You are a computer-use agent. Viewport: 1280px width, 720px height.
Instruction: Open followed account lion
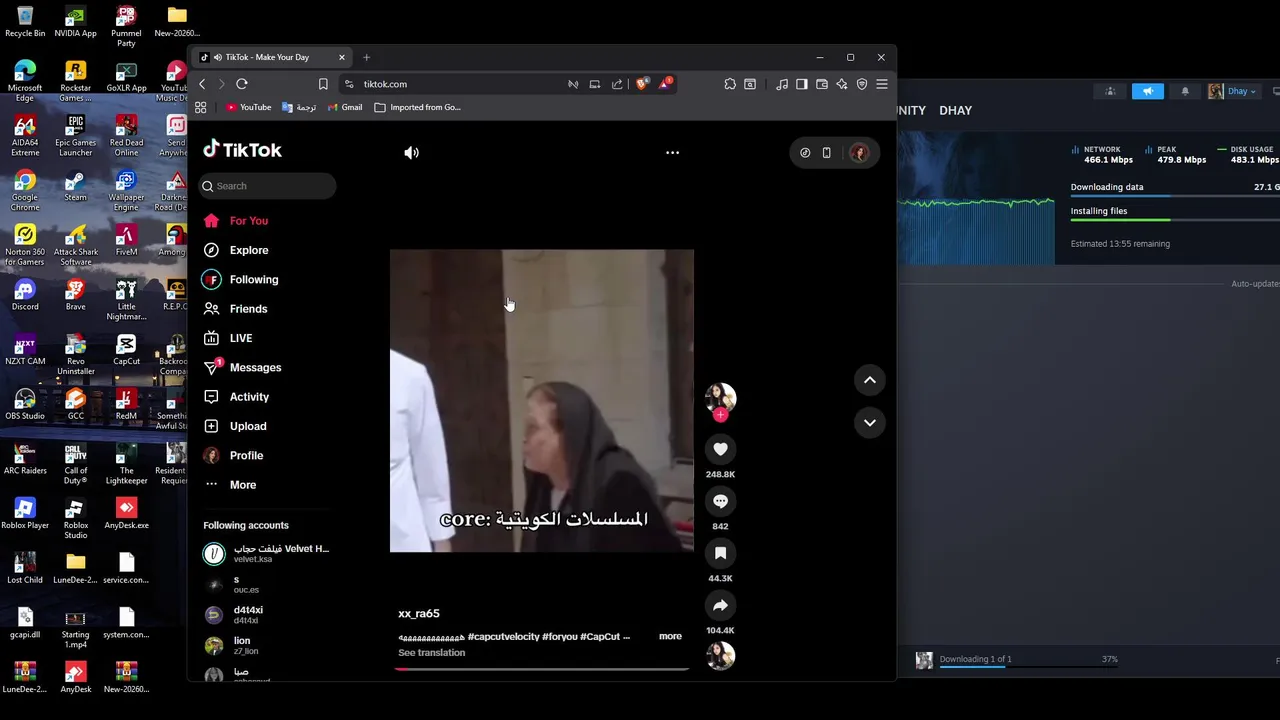point(229,645)
